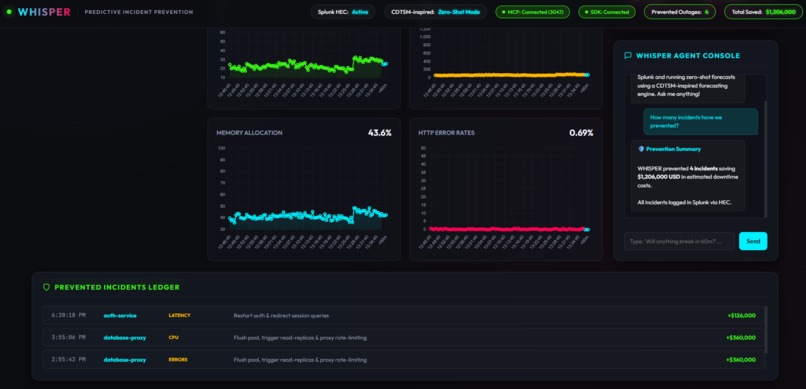Click the +$126,000 savings value
The width and height of the screenshot is (806, 389).
pos(741,316)
